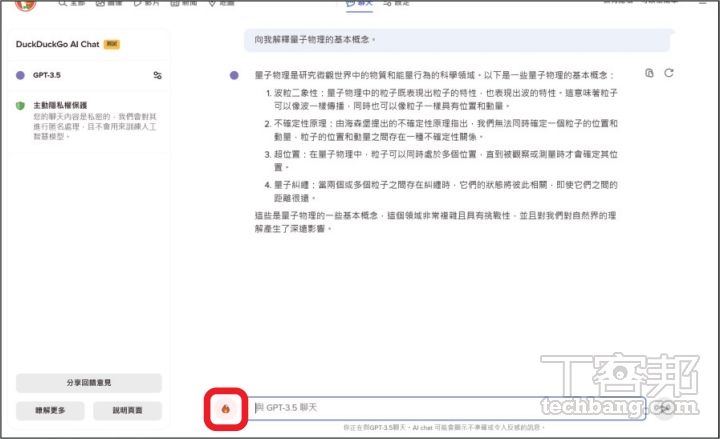The image size is (720, 439).
Task: Focus the 與 GPT-3.5 聊天 input field
Action: point(446,408)
